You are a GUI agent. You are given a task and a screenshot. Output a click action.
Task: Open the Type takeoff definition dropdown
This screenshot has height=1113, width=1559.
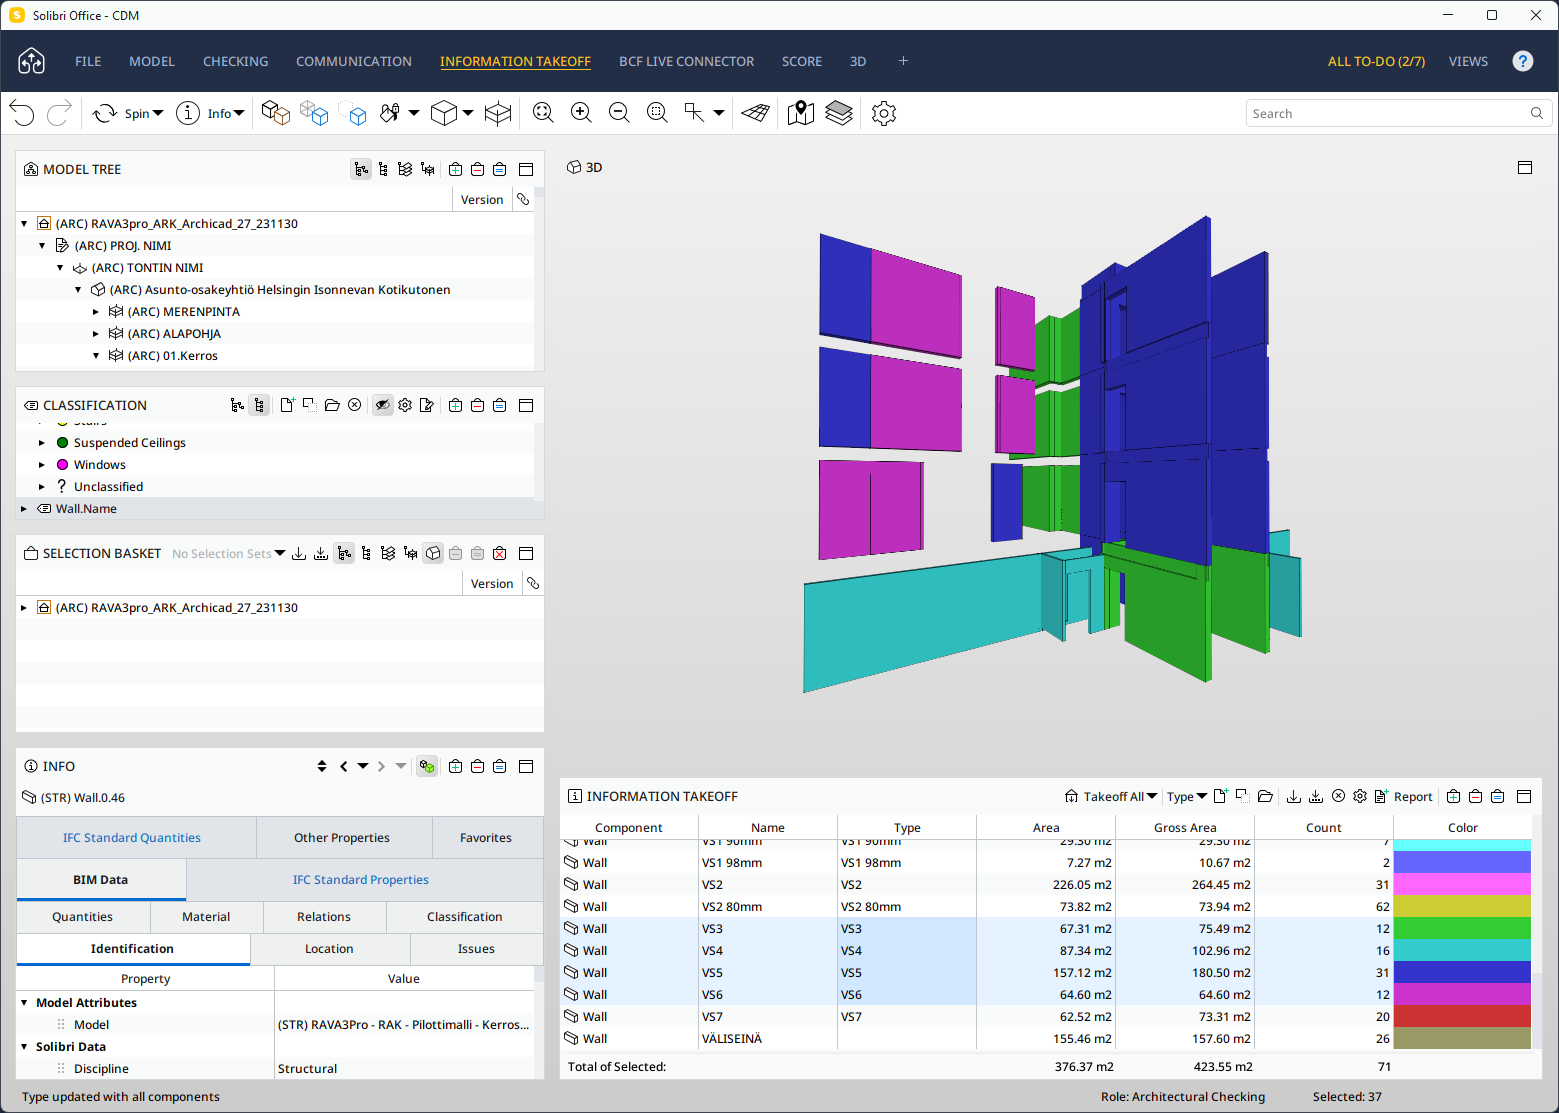click(x=1187, y=797)
